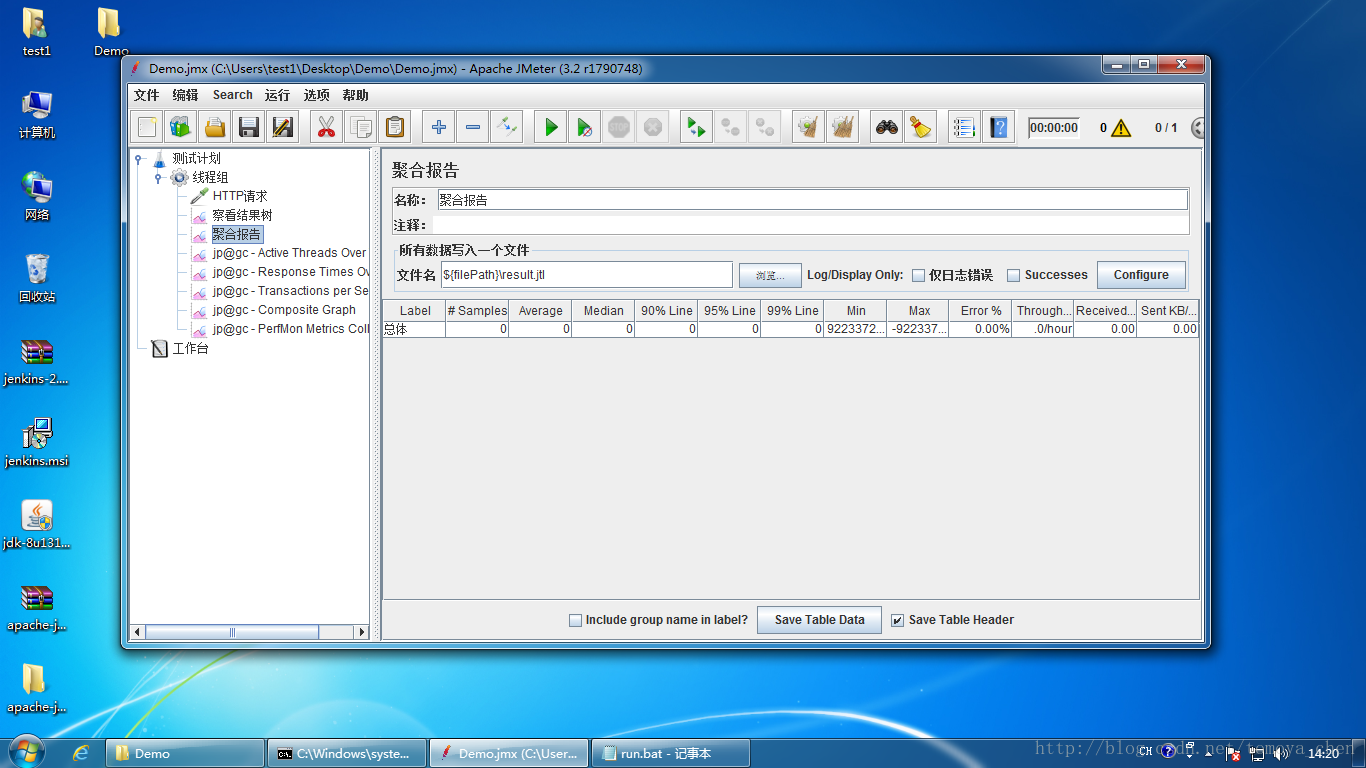Click the 注释 comments input field
Screen dimensions: 1366x768
pyautogui.click(x=812, y=226)
